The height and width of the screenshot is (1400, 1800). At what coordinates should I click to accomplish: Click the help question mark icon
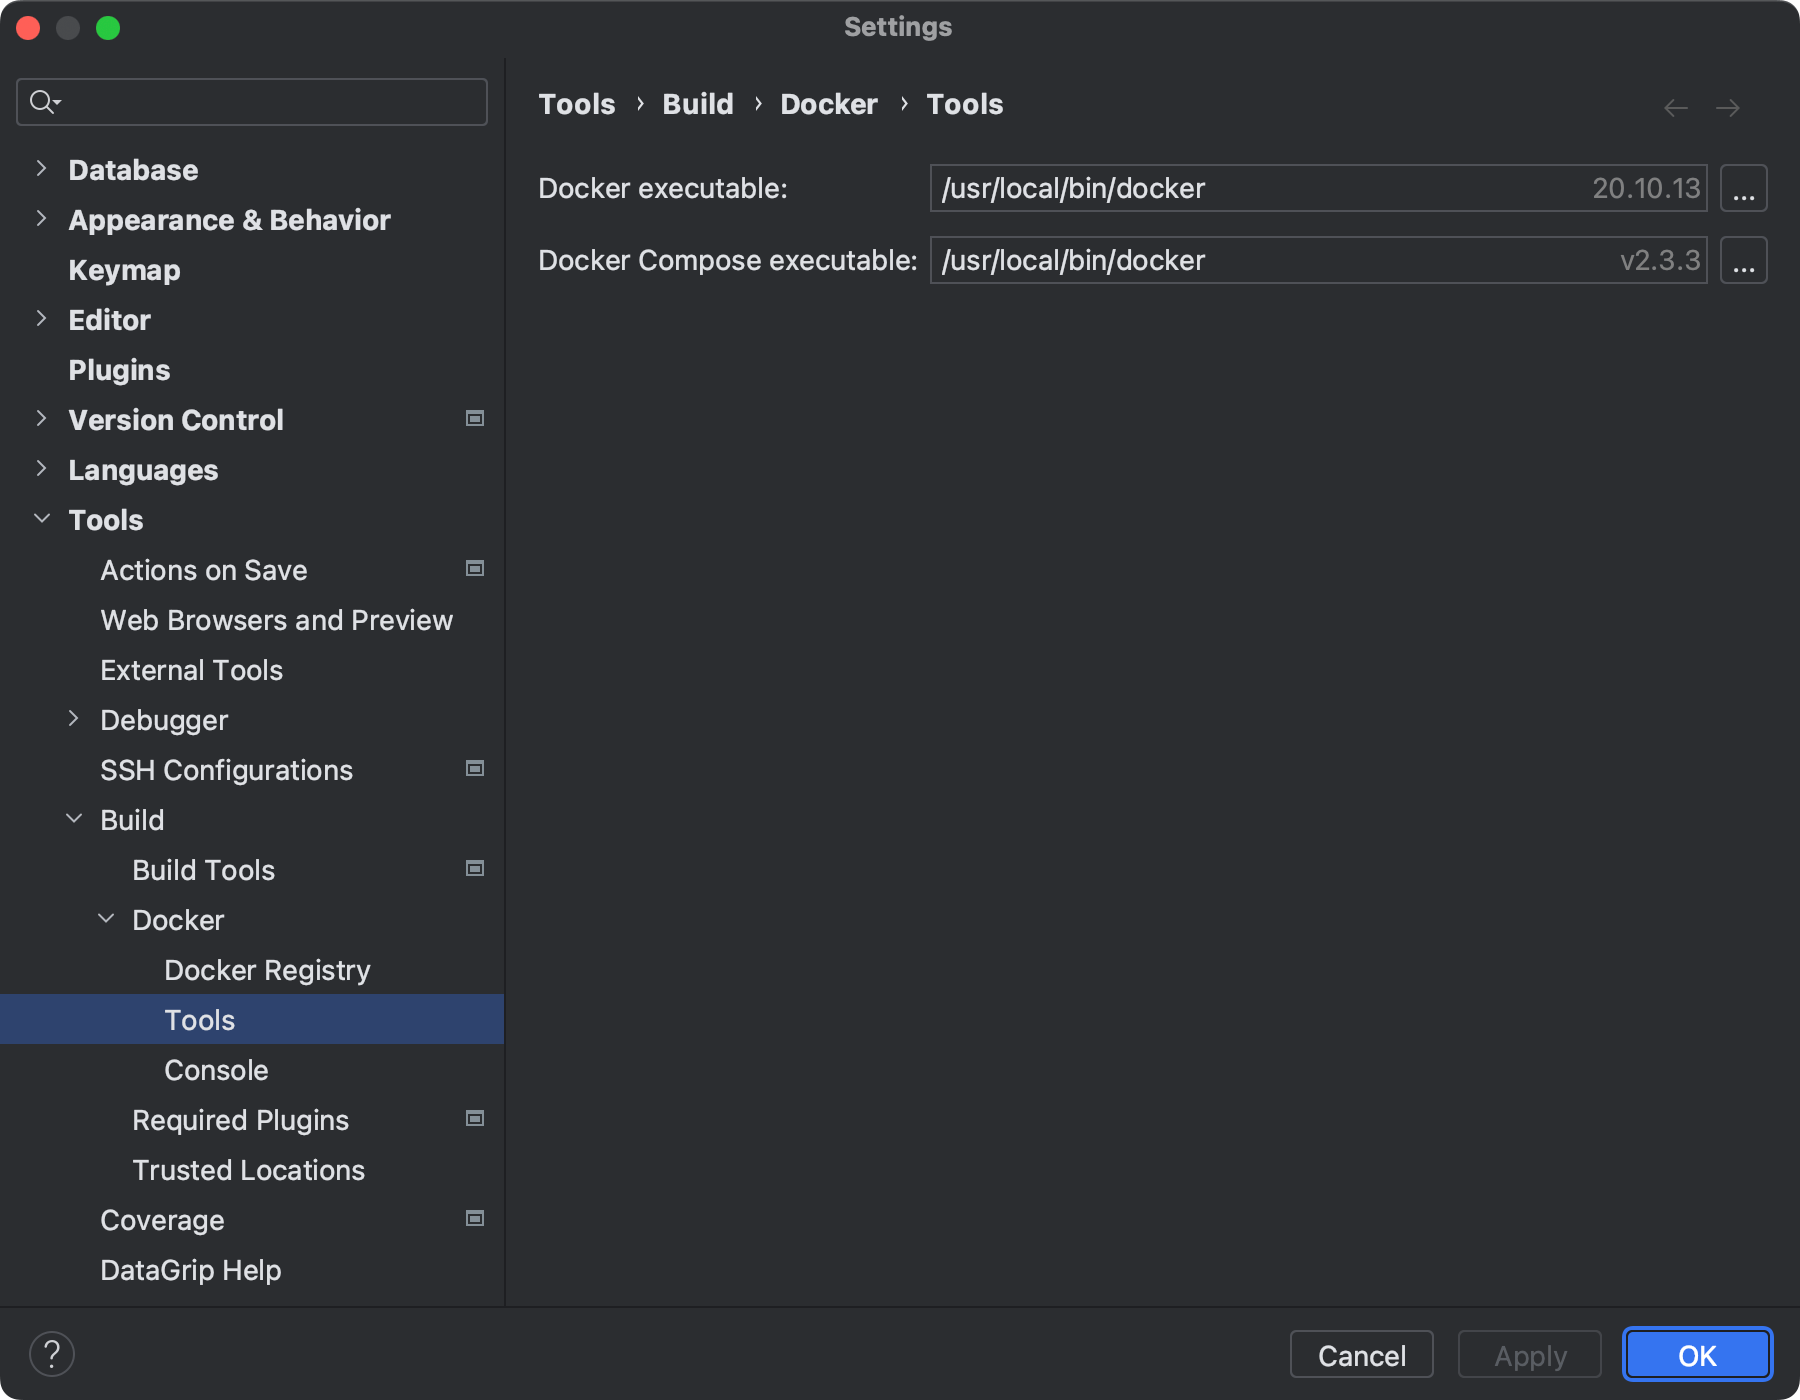pos(52,1354)
